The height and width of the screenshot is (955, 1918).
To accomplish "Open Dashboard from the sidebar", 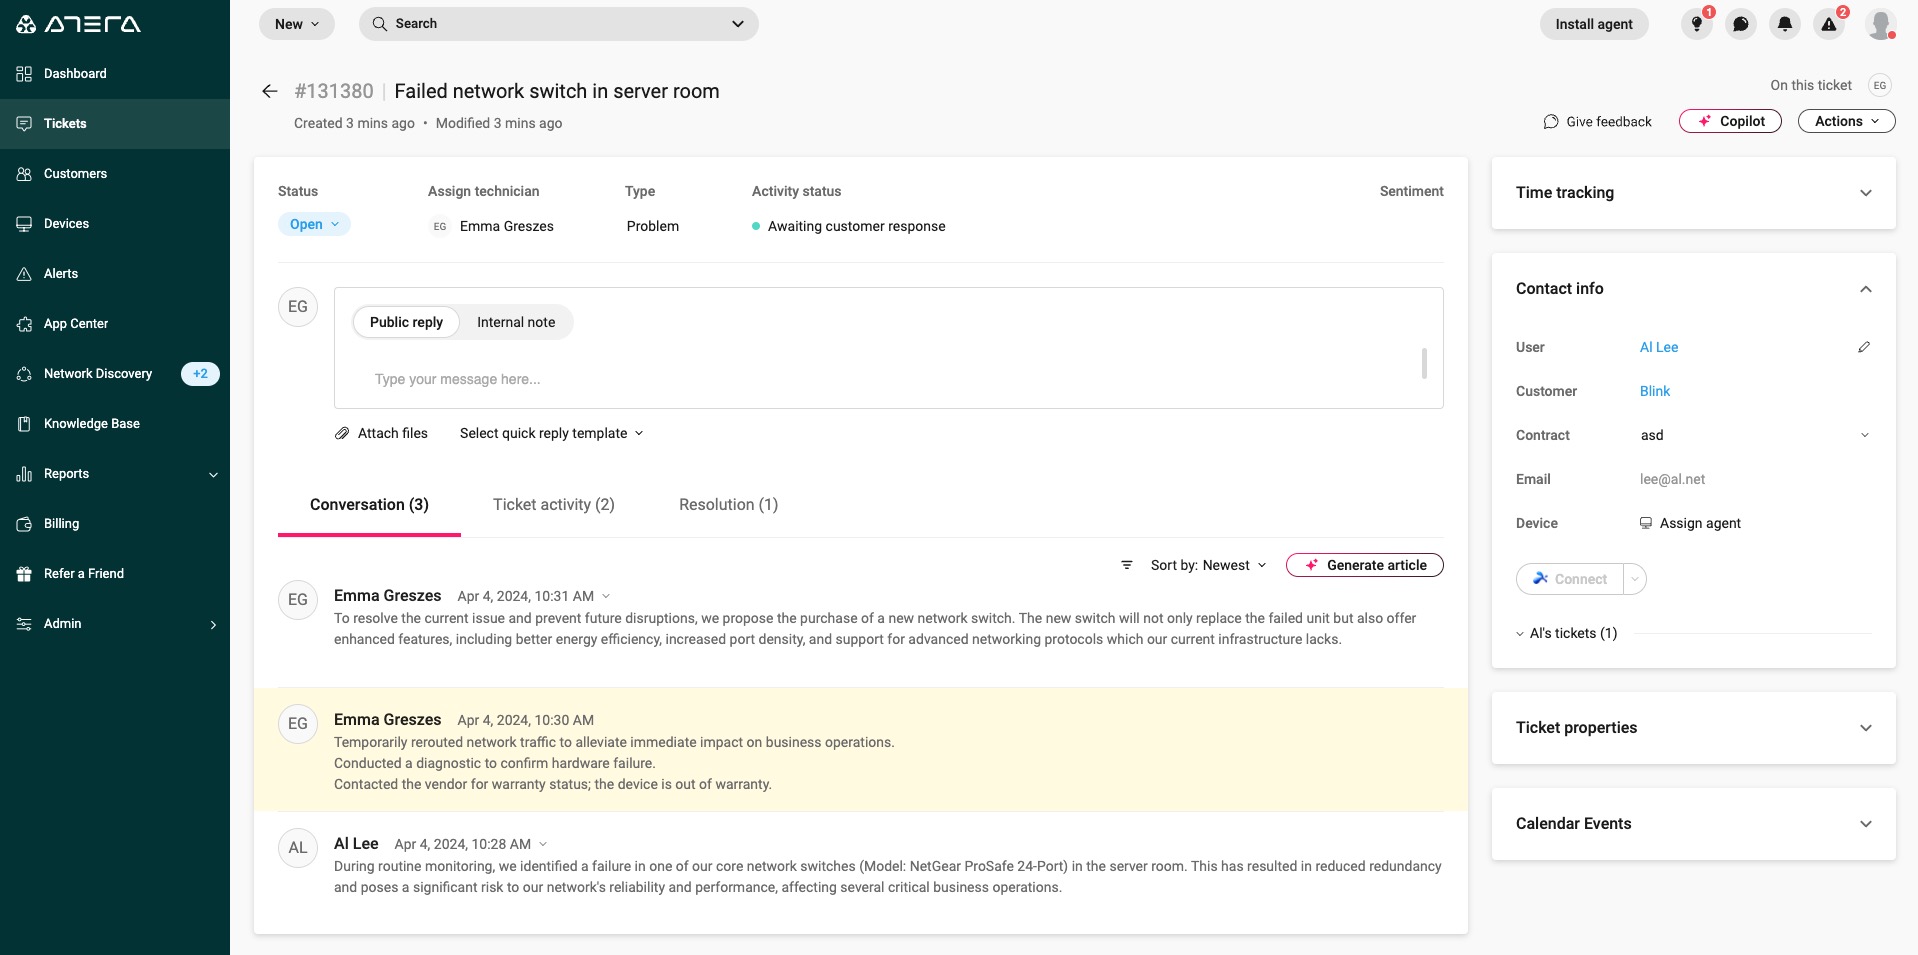I will pos(115,74).
